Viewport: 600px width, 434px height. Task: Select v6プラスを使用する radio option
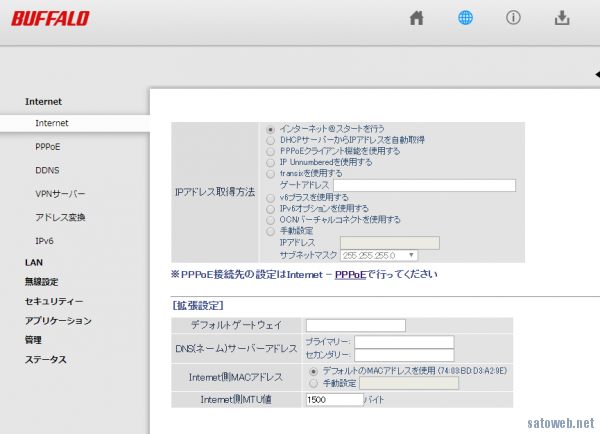[270, 197]
